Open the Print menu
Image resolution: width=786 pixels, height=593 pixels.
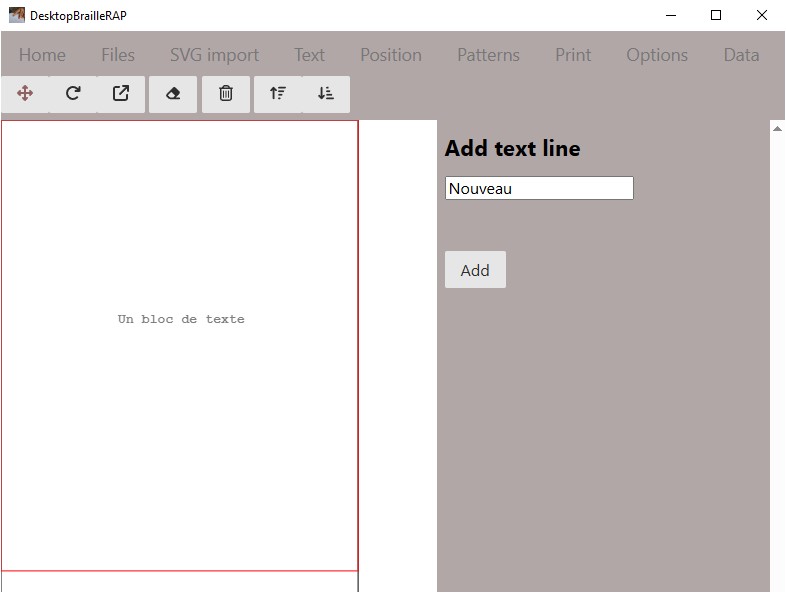pos(573,55)
